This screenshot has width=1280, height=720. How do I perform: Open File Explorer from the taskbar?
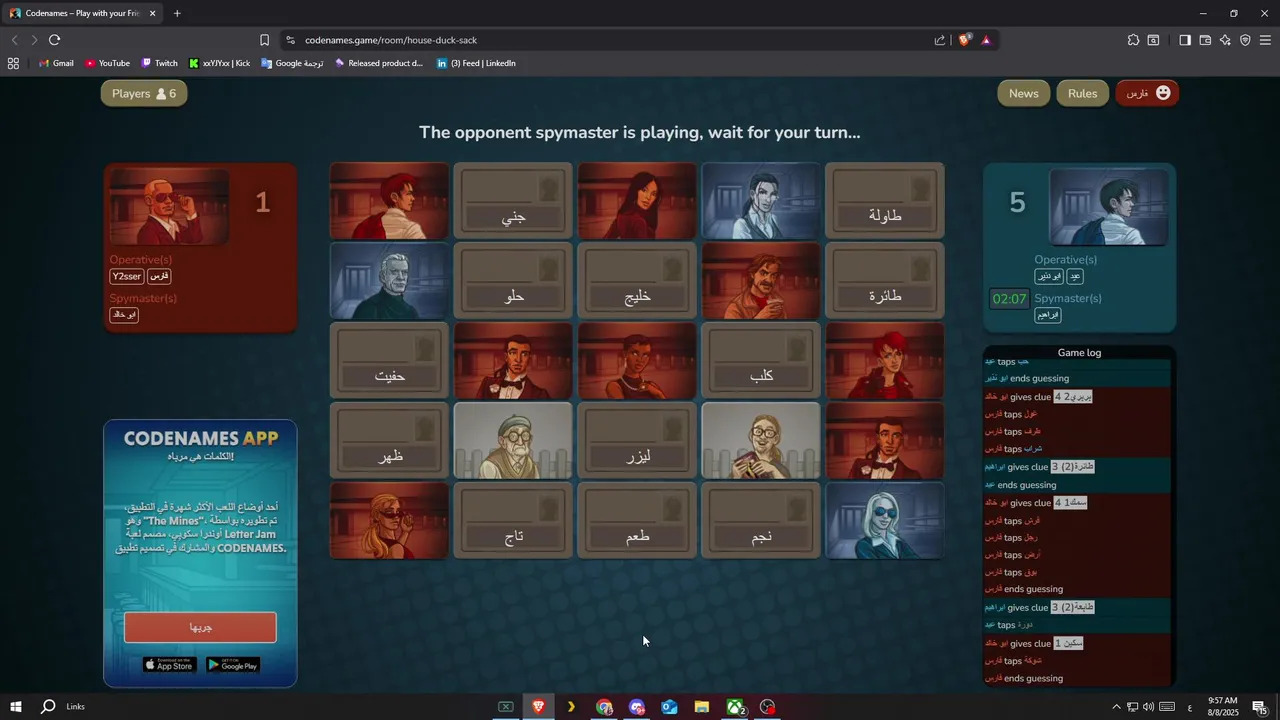(702, 707)
